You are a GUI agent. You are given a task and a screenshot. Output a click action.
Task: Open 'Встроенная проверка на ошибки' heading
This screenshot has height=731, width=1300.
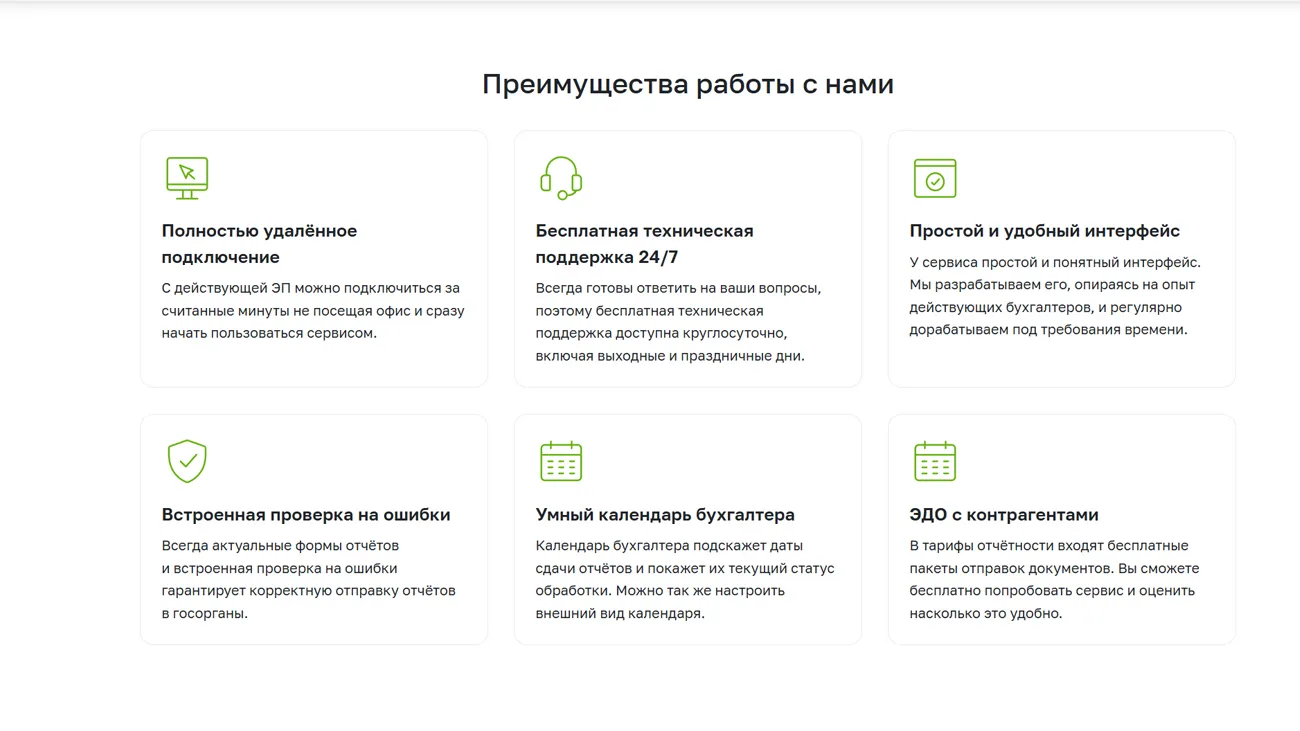click(x=306, y=515)
